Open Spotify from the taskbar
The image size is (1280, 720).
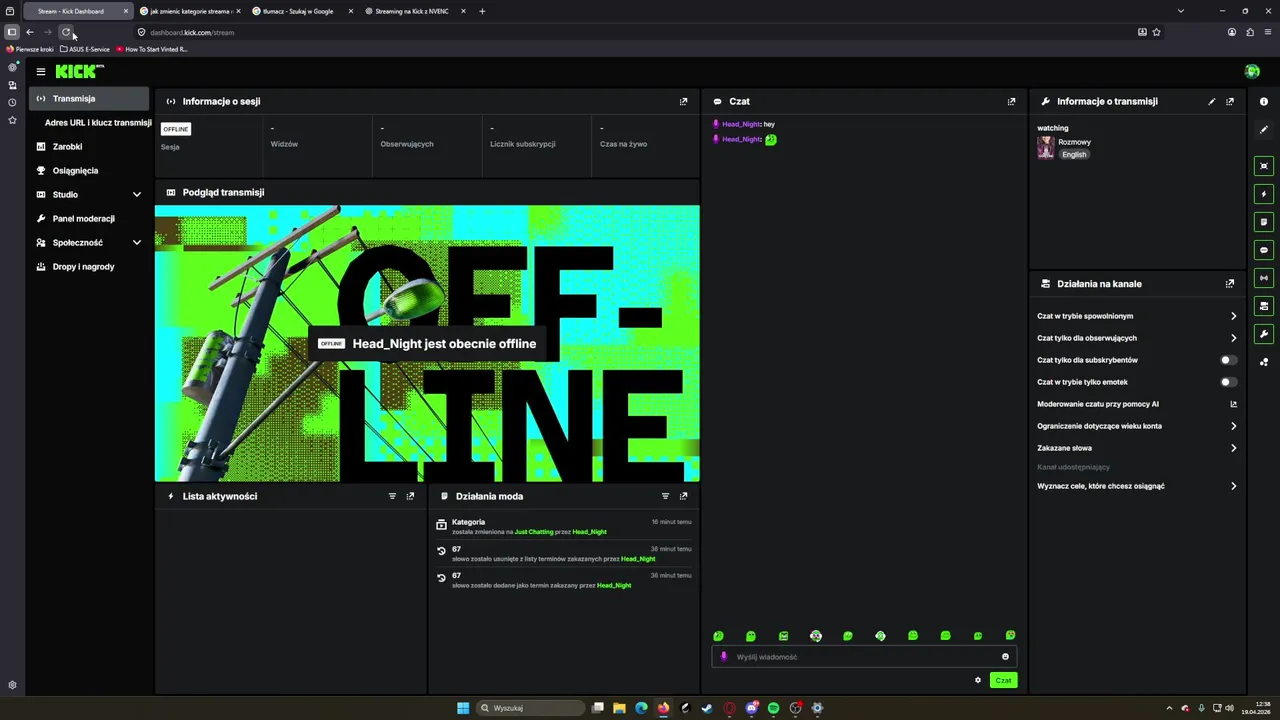773,708
